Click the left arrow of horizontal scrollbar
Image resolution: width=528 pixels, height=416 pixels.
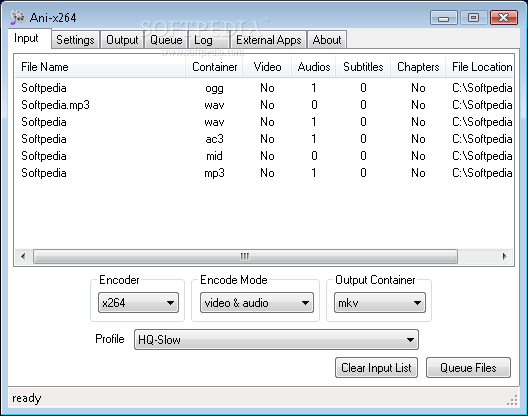tap(23, 256)
